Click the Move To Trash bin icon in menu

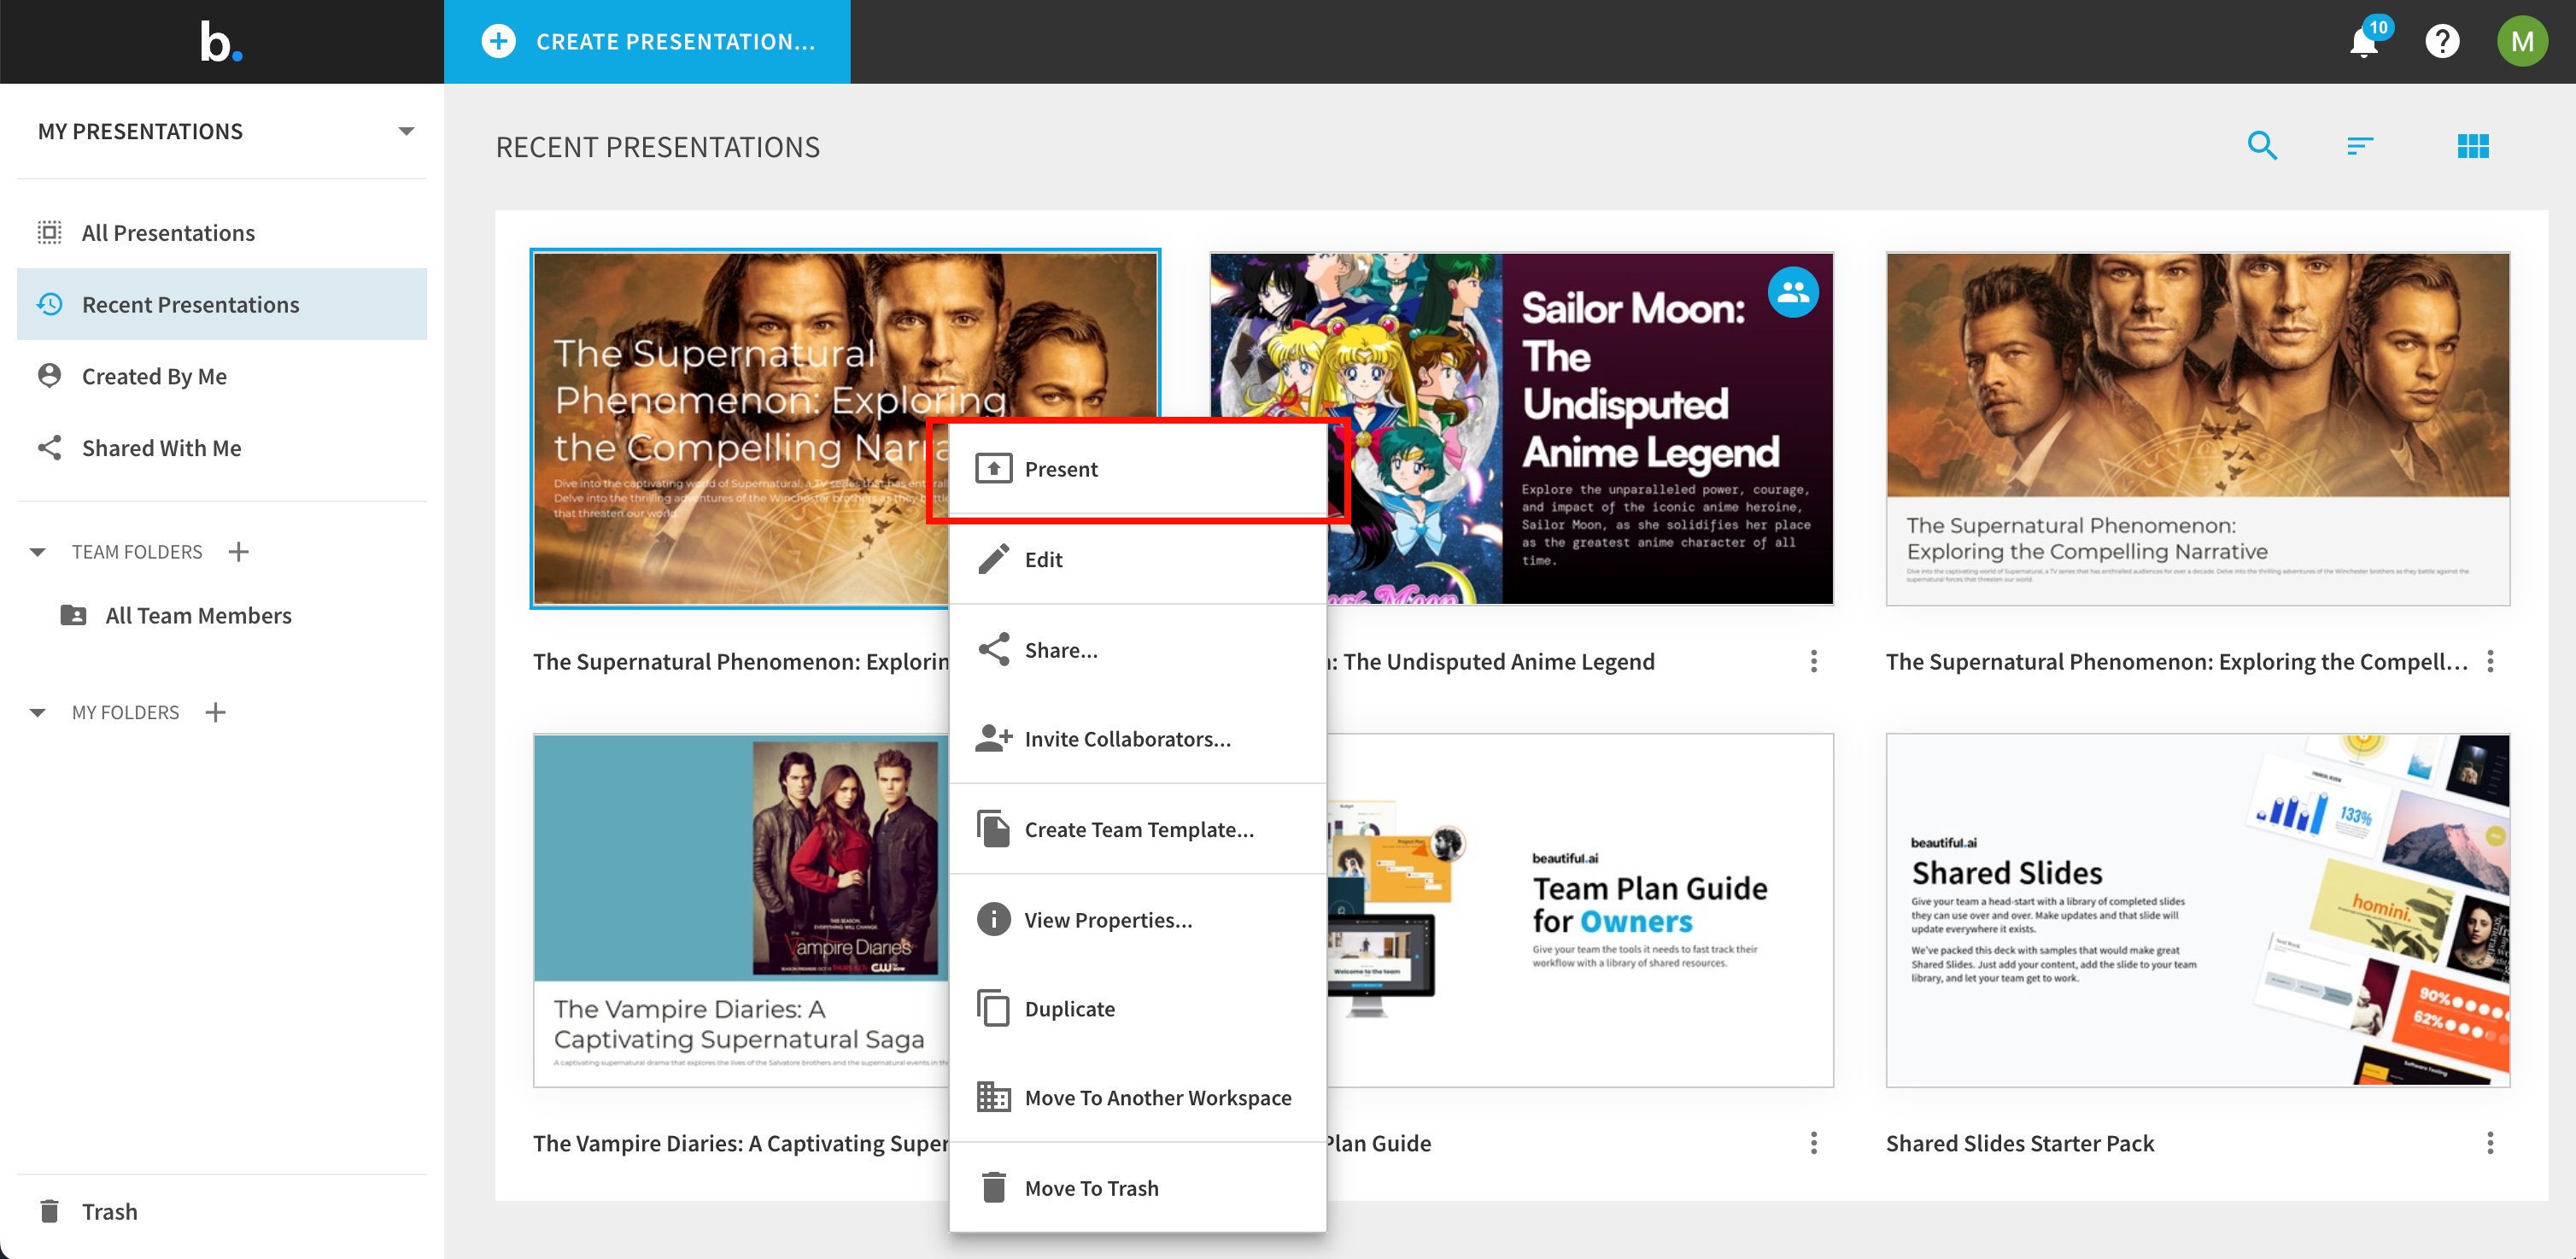click(x=993, y=1187)
